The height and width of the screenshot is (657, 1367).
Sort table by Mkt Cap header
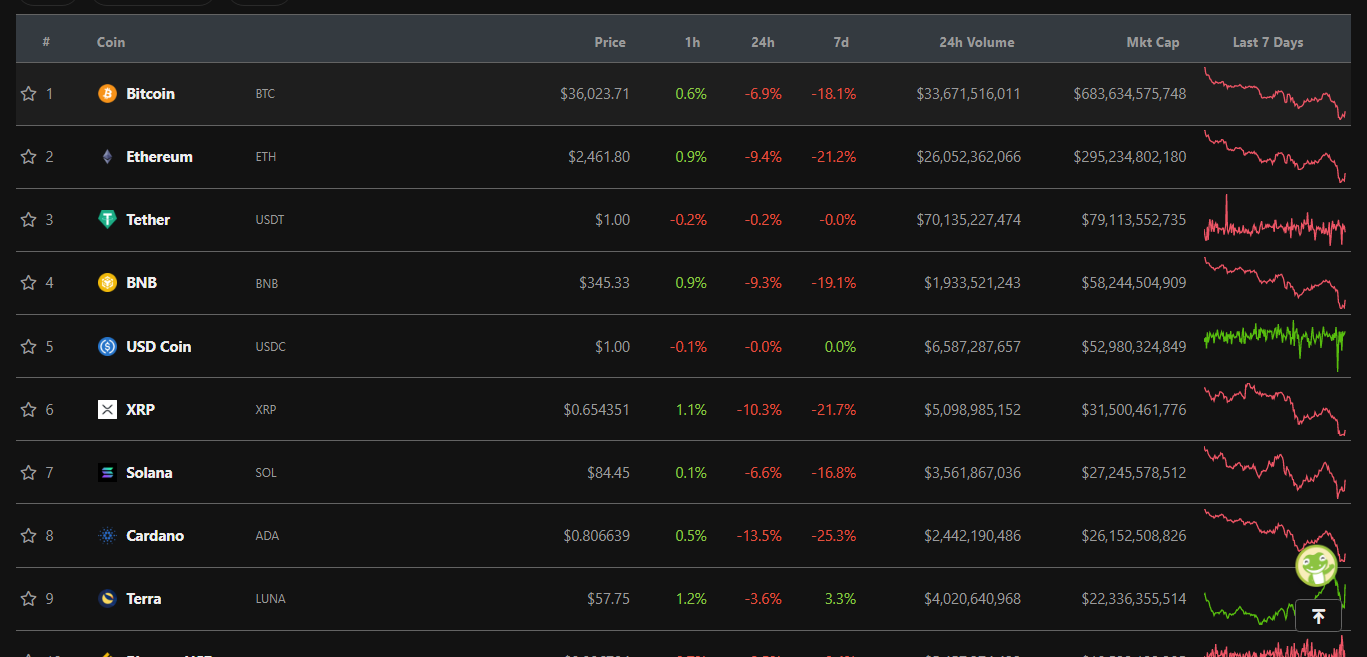[x=1153, y=42]
